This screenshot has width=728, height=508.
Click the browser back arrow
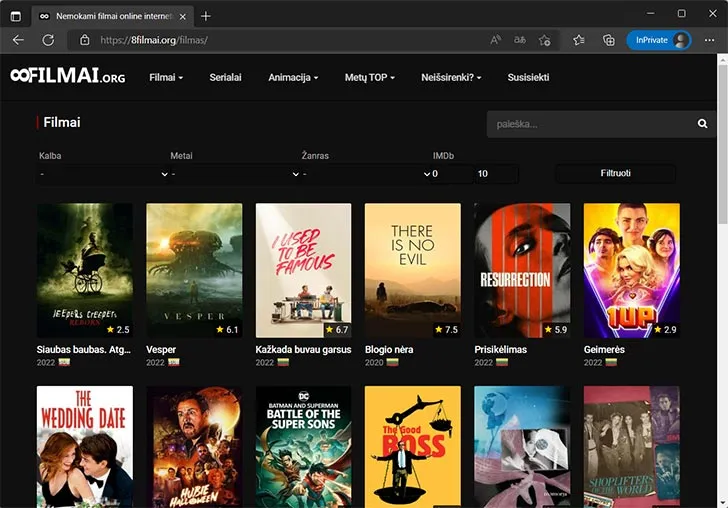[x=18, y=40]
